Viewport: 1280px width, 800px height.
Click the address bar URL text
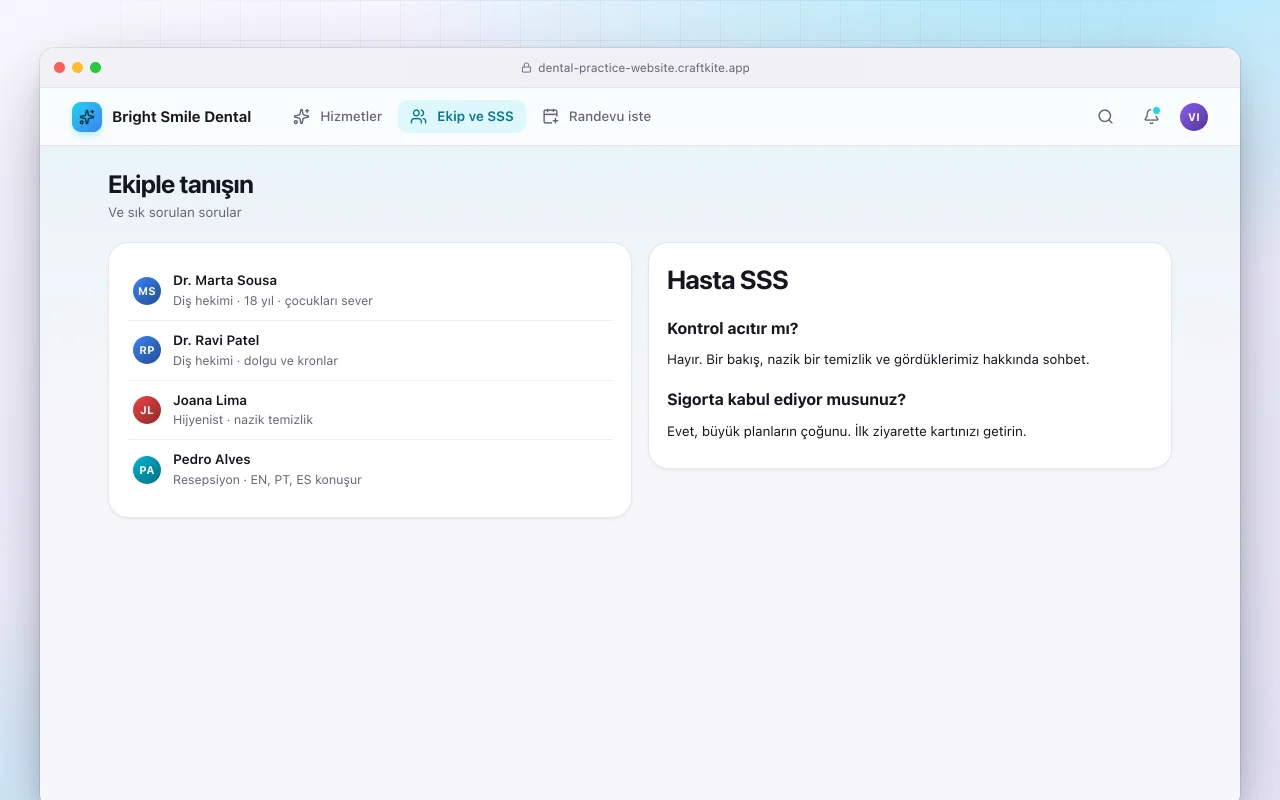coord(644,68)
